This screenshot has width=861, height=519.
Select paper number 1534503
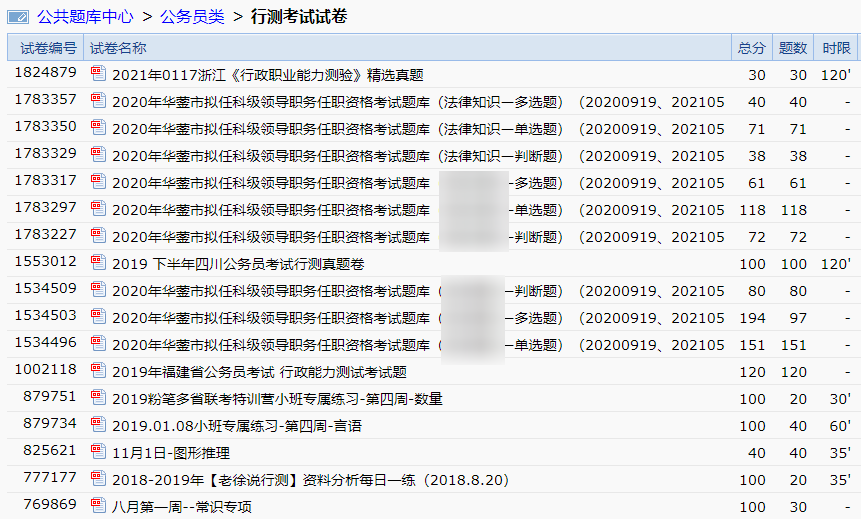(x=46, y=315)
